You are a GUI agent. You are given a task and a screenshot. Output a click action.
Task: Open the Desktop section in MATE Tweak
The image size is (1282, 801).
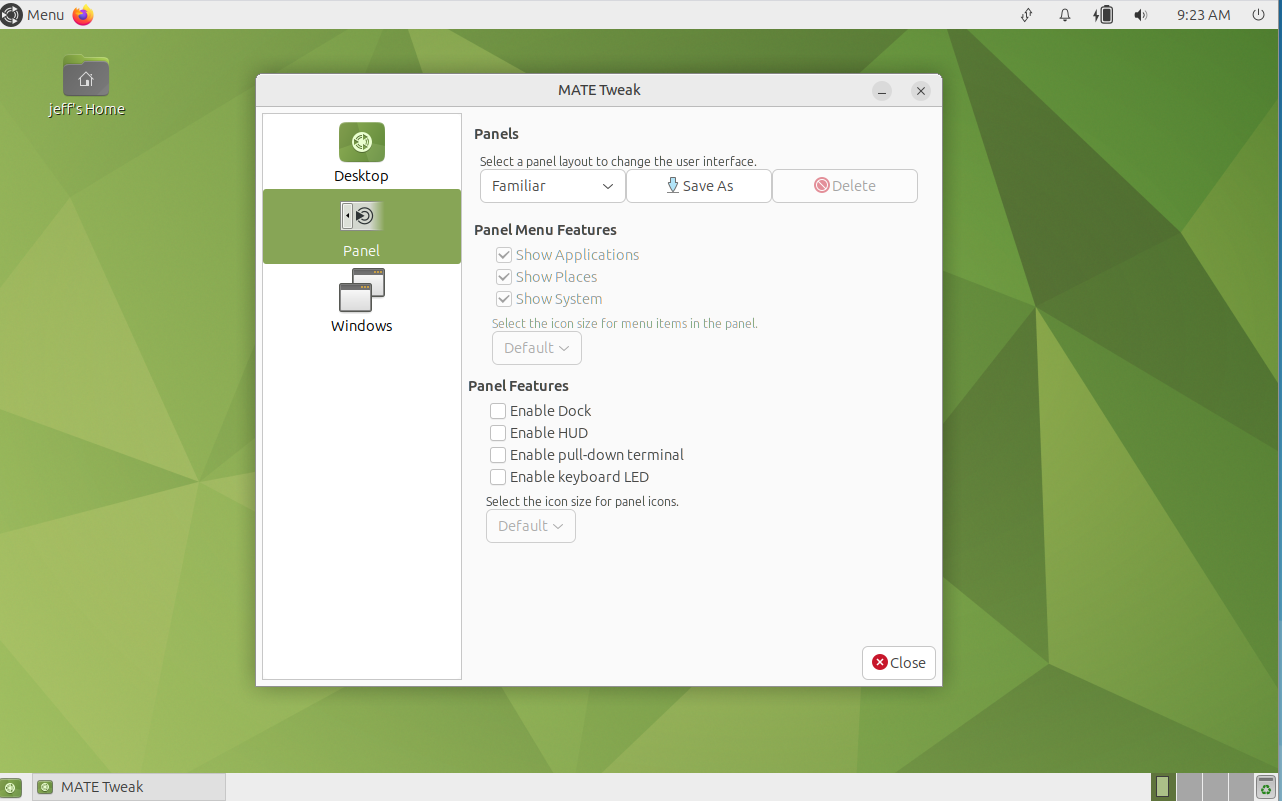[361, 152]
